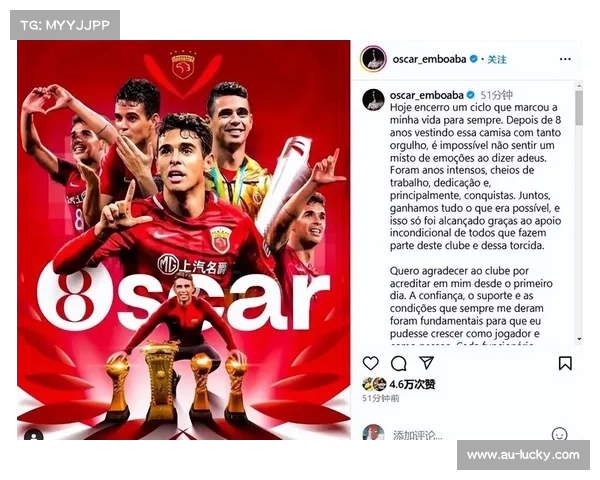This screenshot has width=600, height=480.
Task: Like the post with heart icon
Action: 370,363
